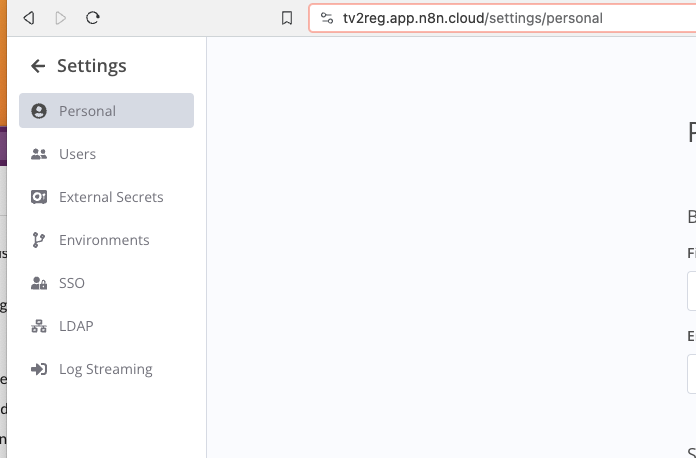Open the Log Streaming settings page
696x458 pixels.
(x=106, y=369)
